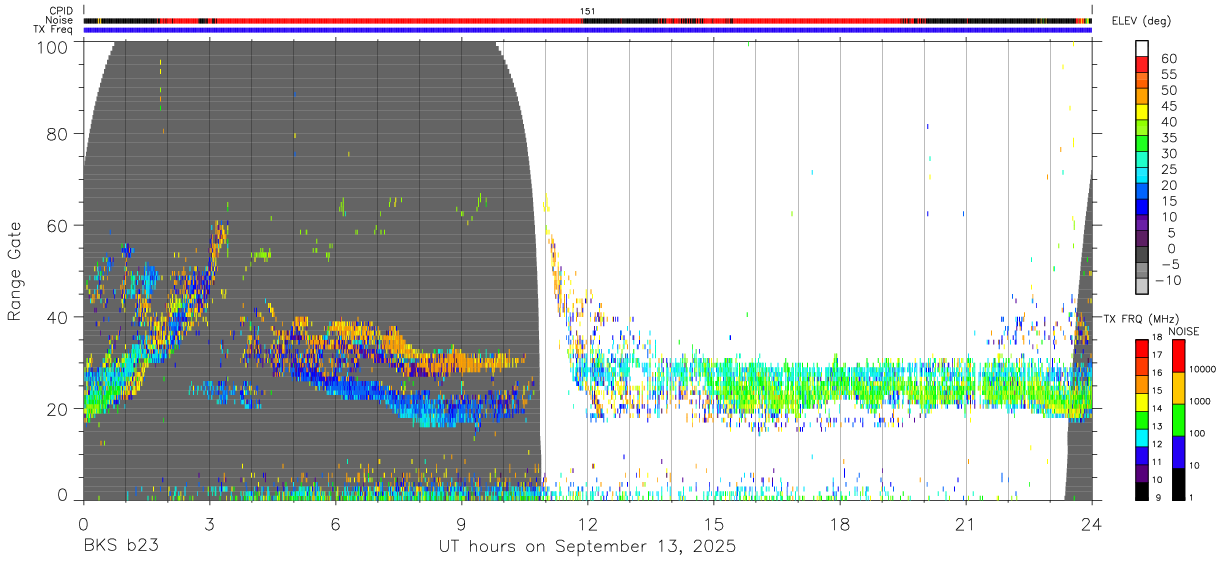The height and width of the screenshot is (567, 1228).
Task: Click the CPID value 151
Action: tap(588, 11)
